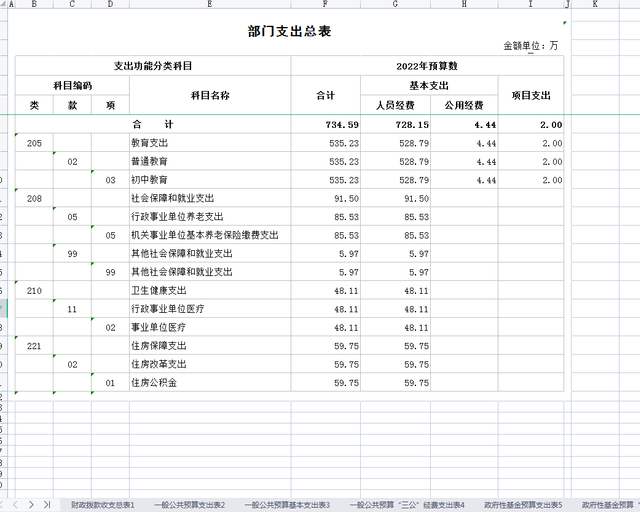Select the 一般公共预算基本支出表3 sheet tab
This screenshot has width=640, height=512.
click(x=290, y=505)
